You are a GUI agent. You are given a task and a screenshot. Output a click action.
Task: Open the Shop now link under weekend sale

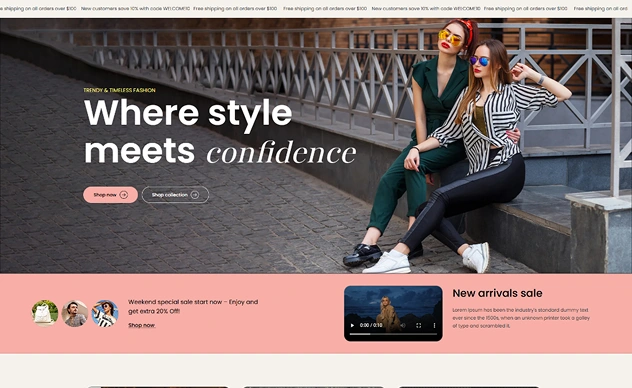[141, 325]
